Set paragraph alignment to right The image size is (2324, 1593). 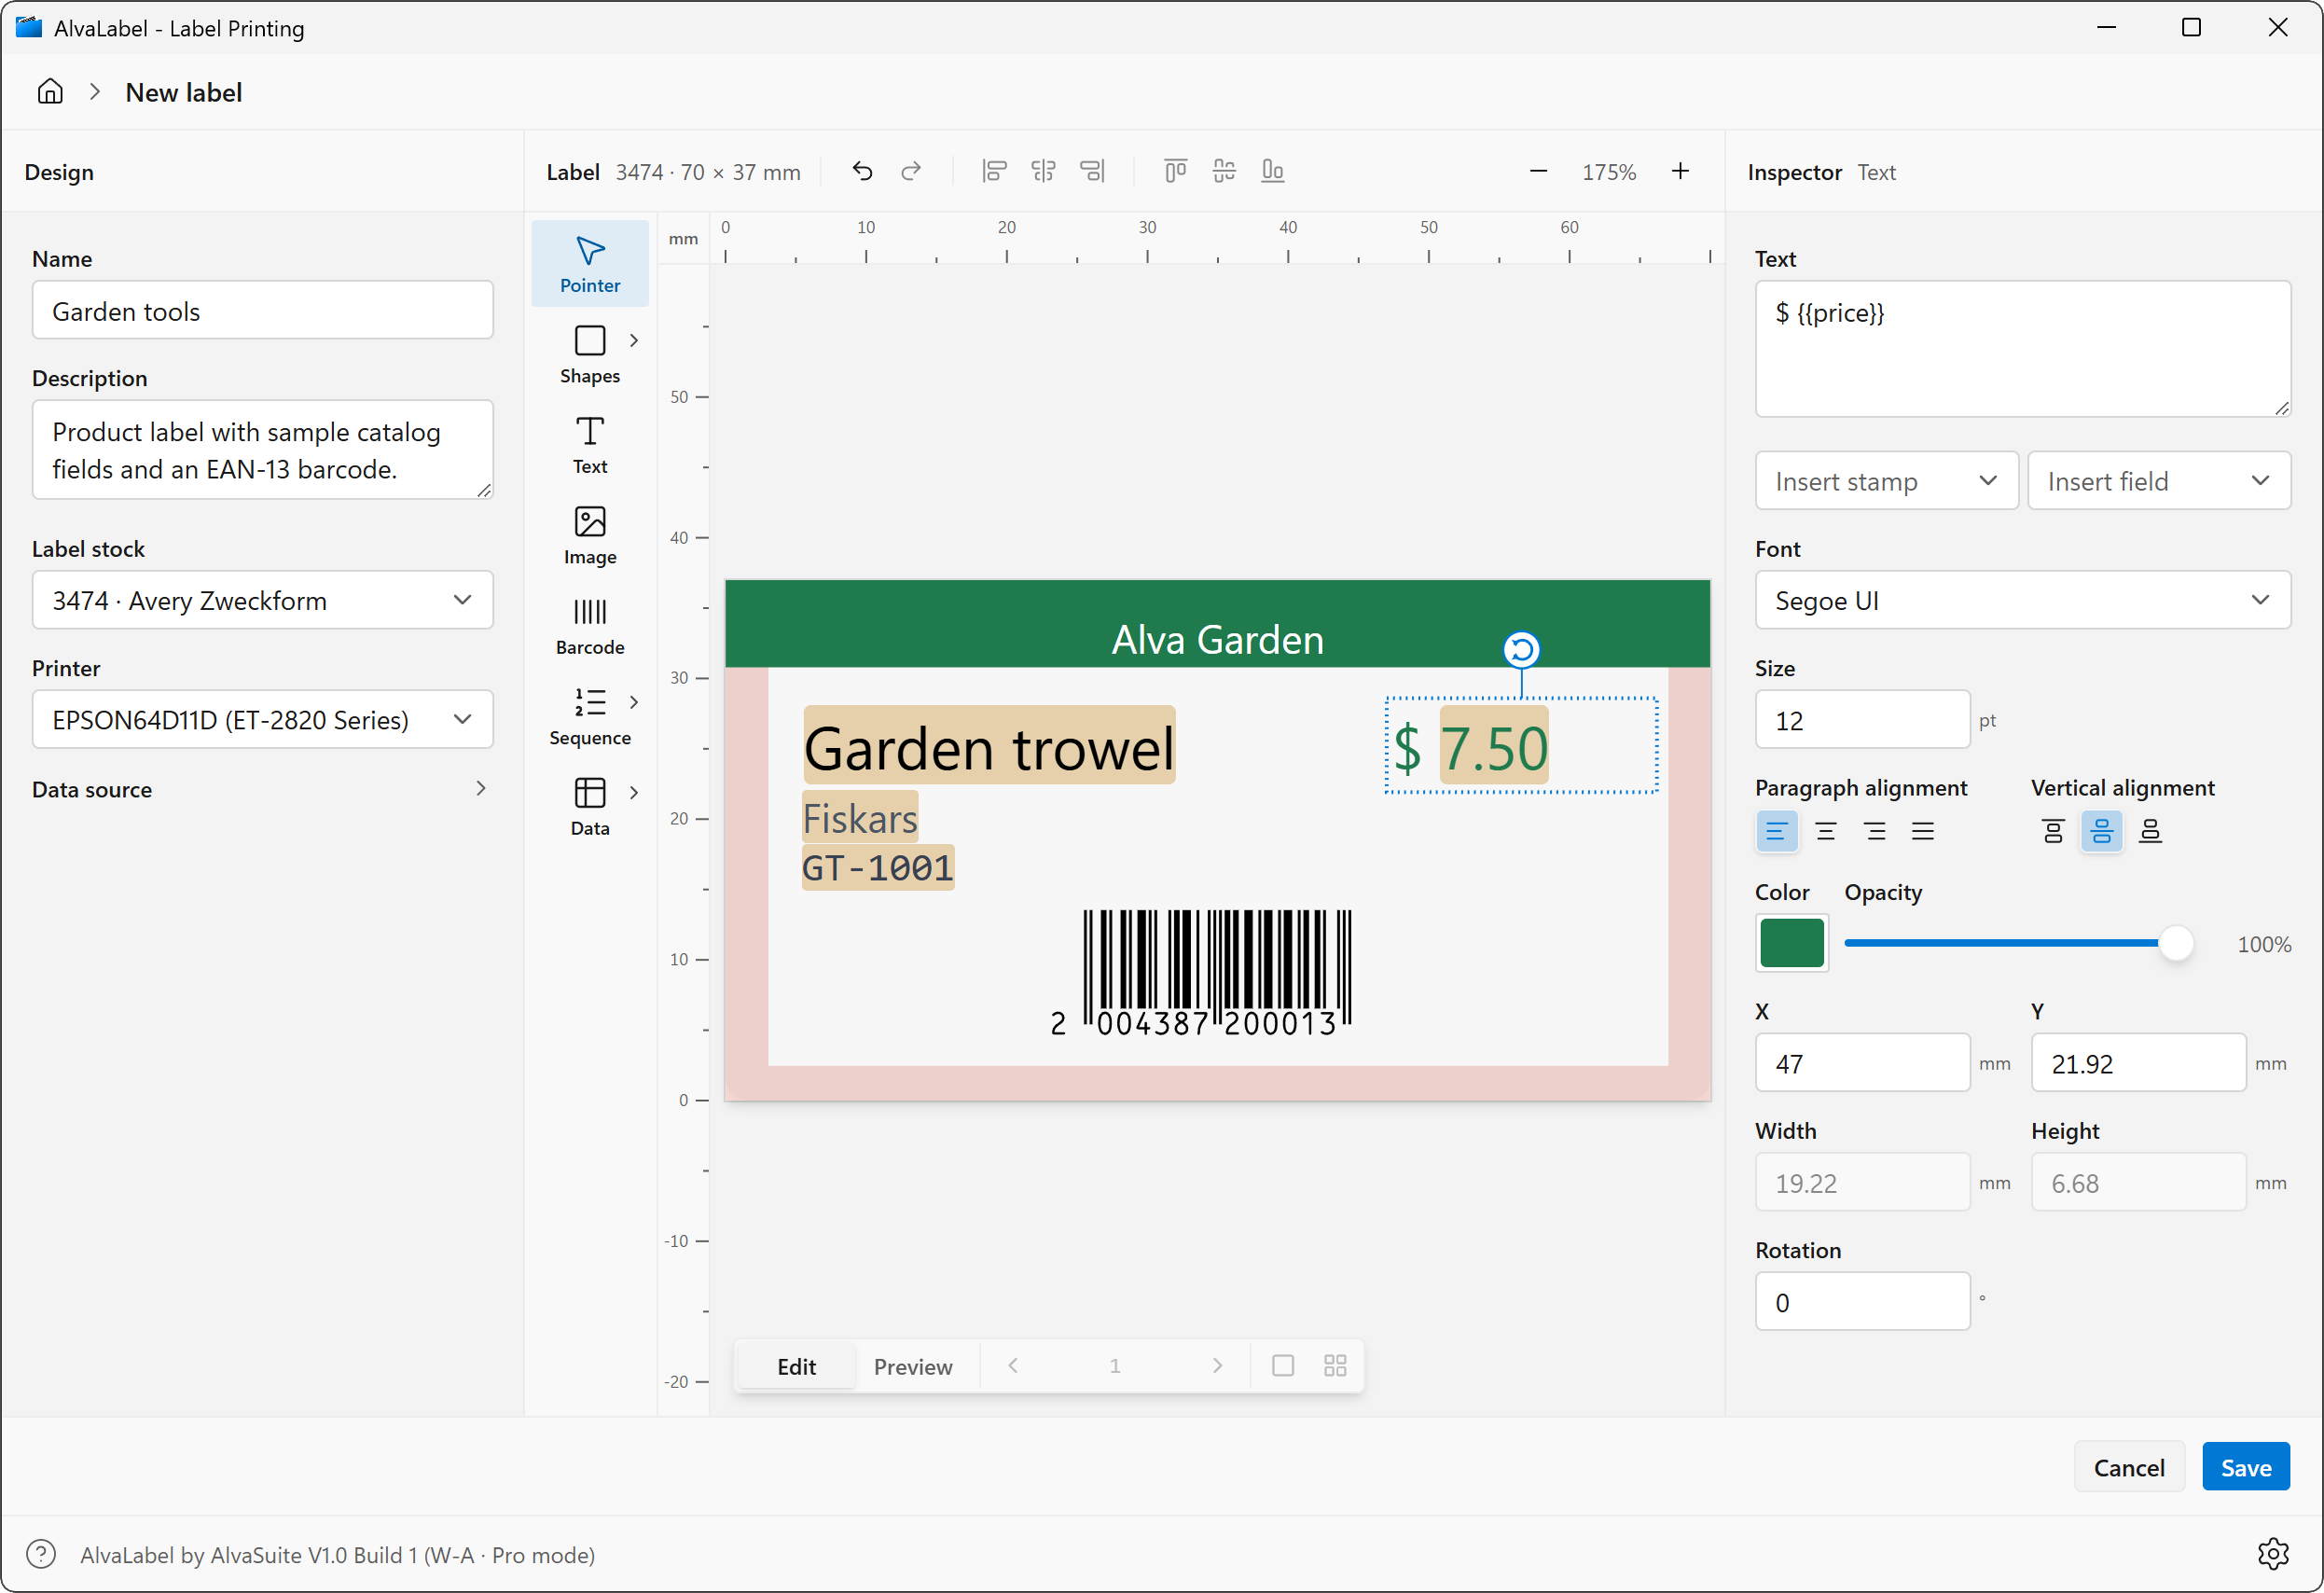point(1875,831)
